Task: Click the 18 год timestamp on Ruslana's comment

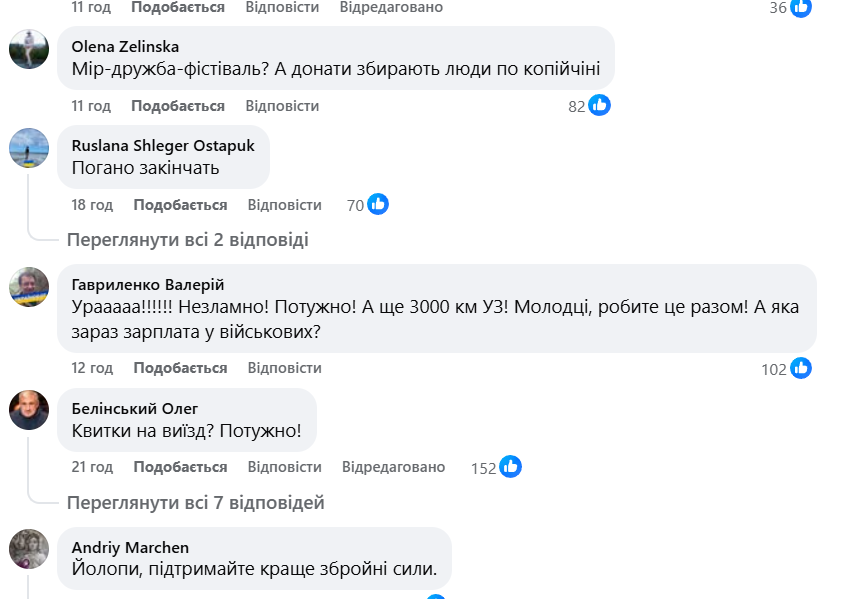Action: pos(92,205)
